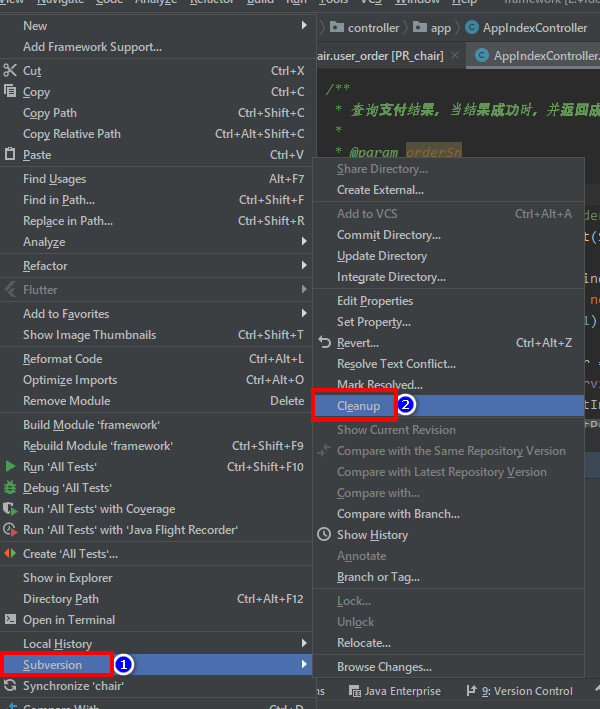
Task: Click the Run with Coverage shield icon
Action: coord(10,508)
